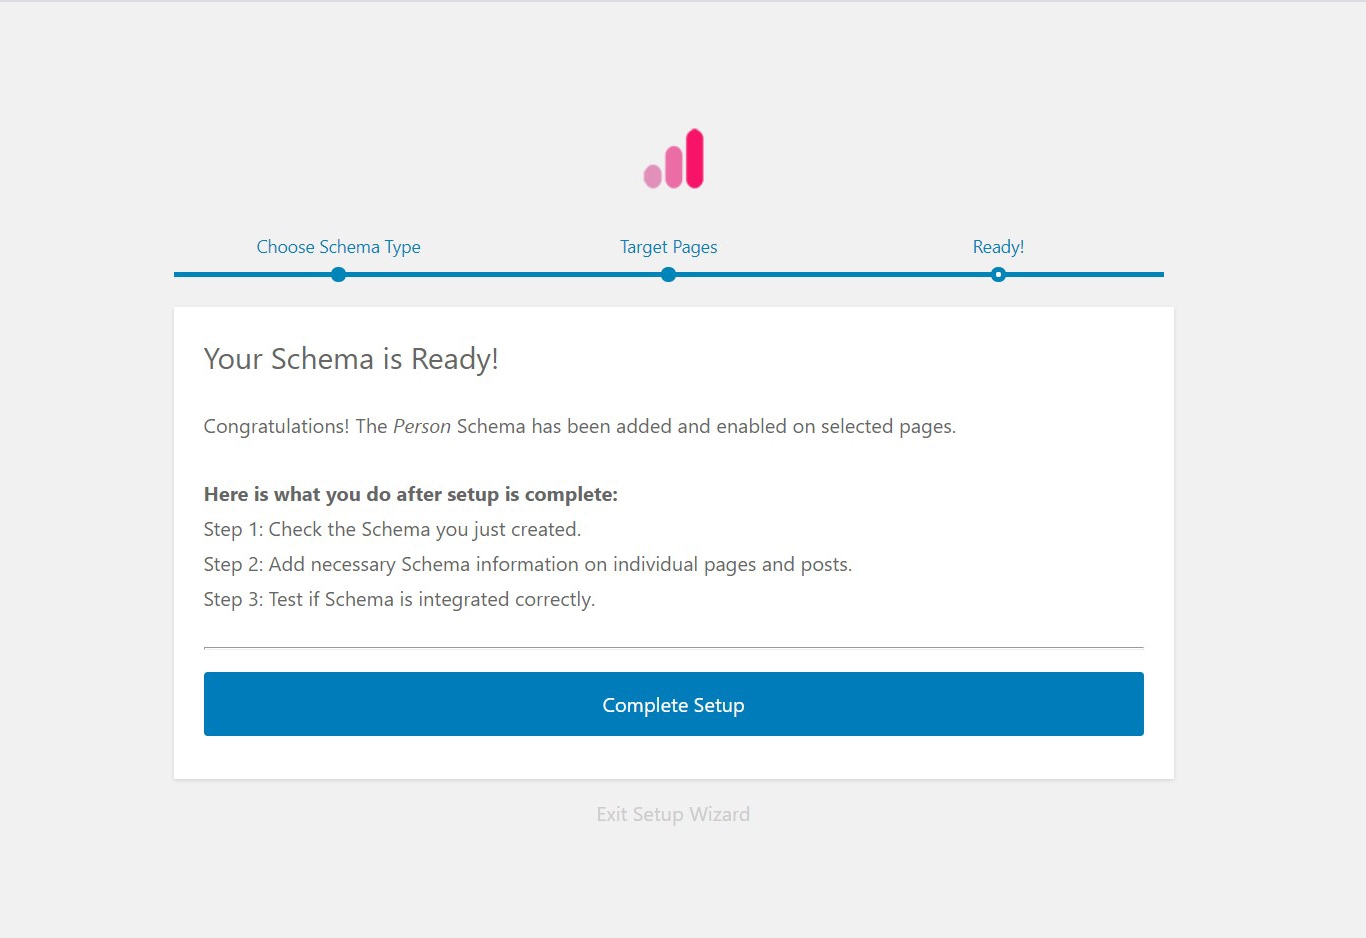Click bold 'Here is what you do' text

(411, 494)
